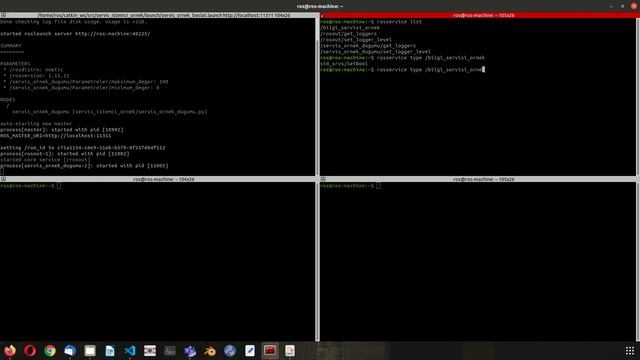Focus the active Terminator taskbar icon
The width and height of the screenshot is (640, 360).
[270, 351]
